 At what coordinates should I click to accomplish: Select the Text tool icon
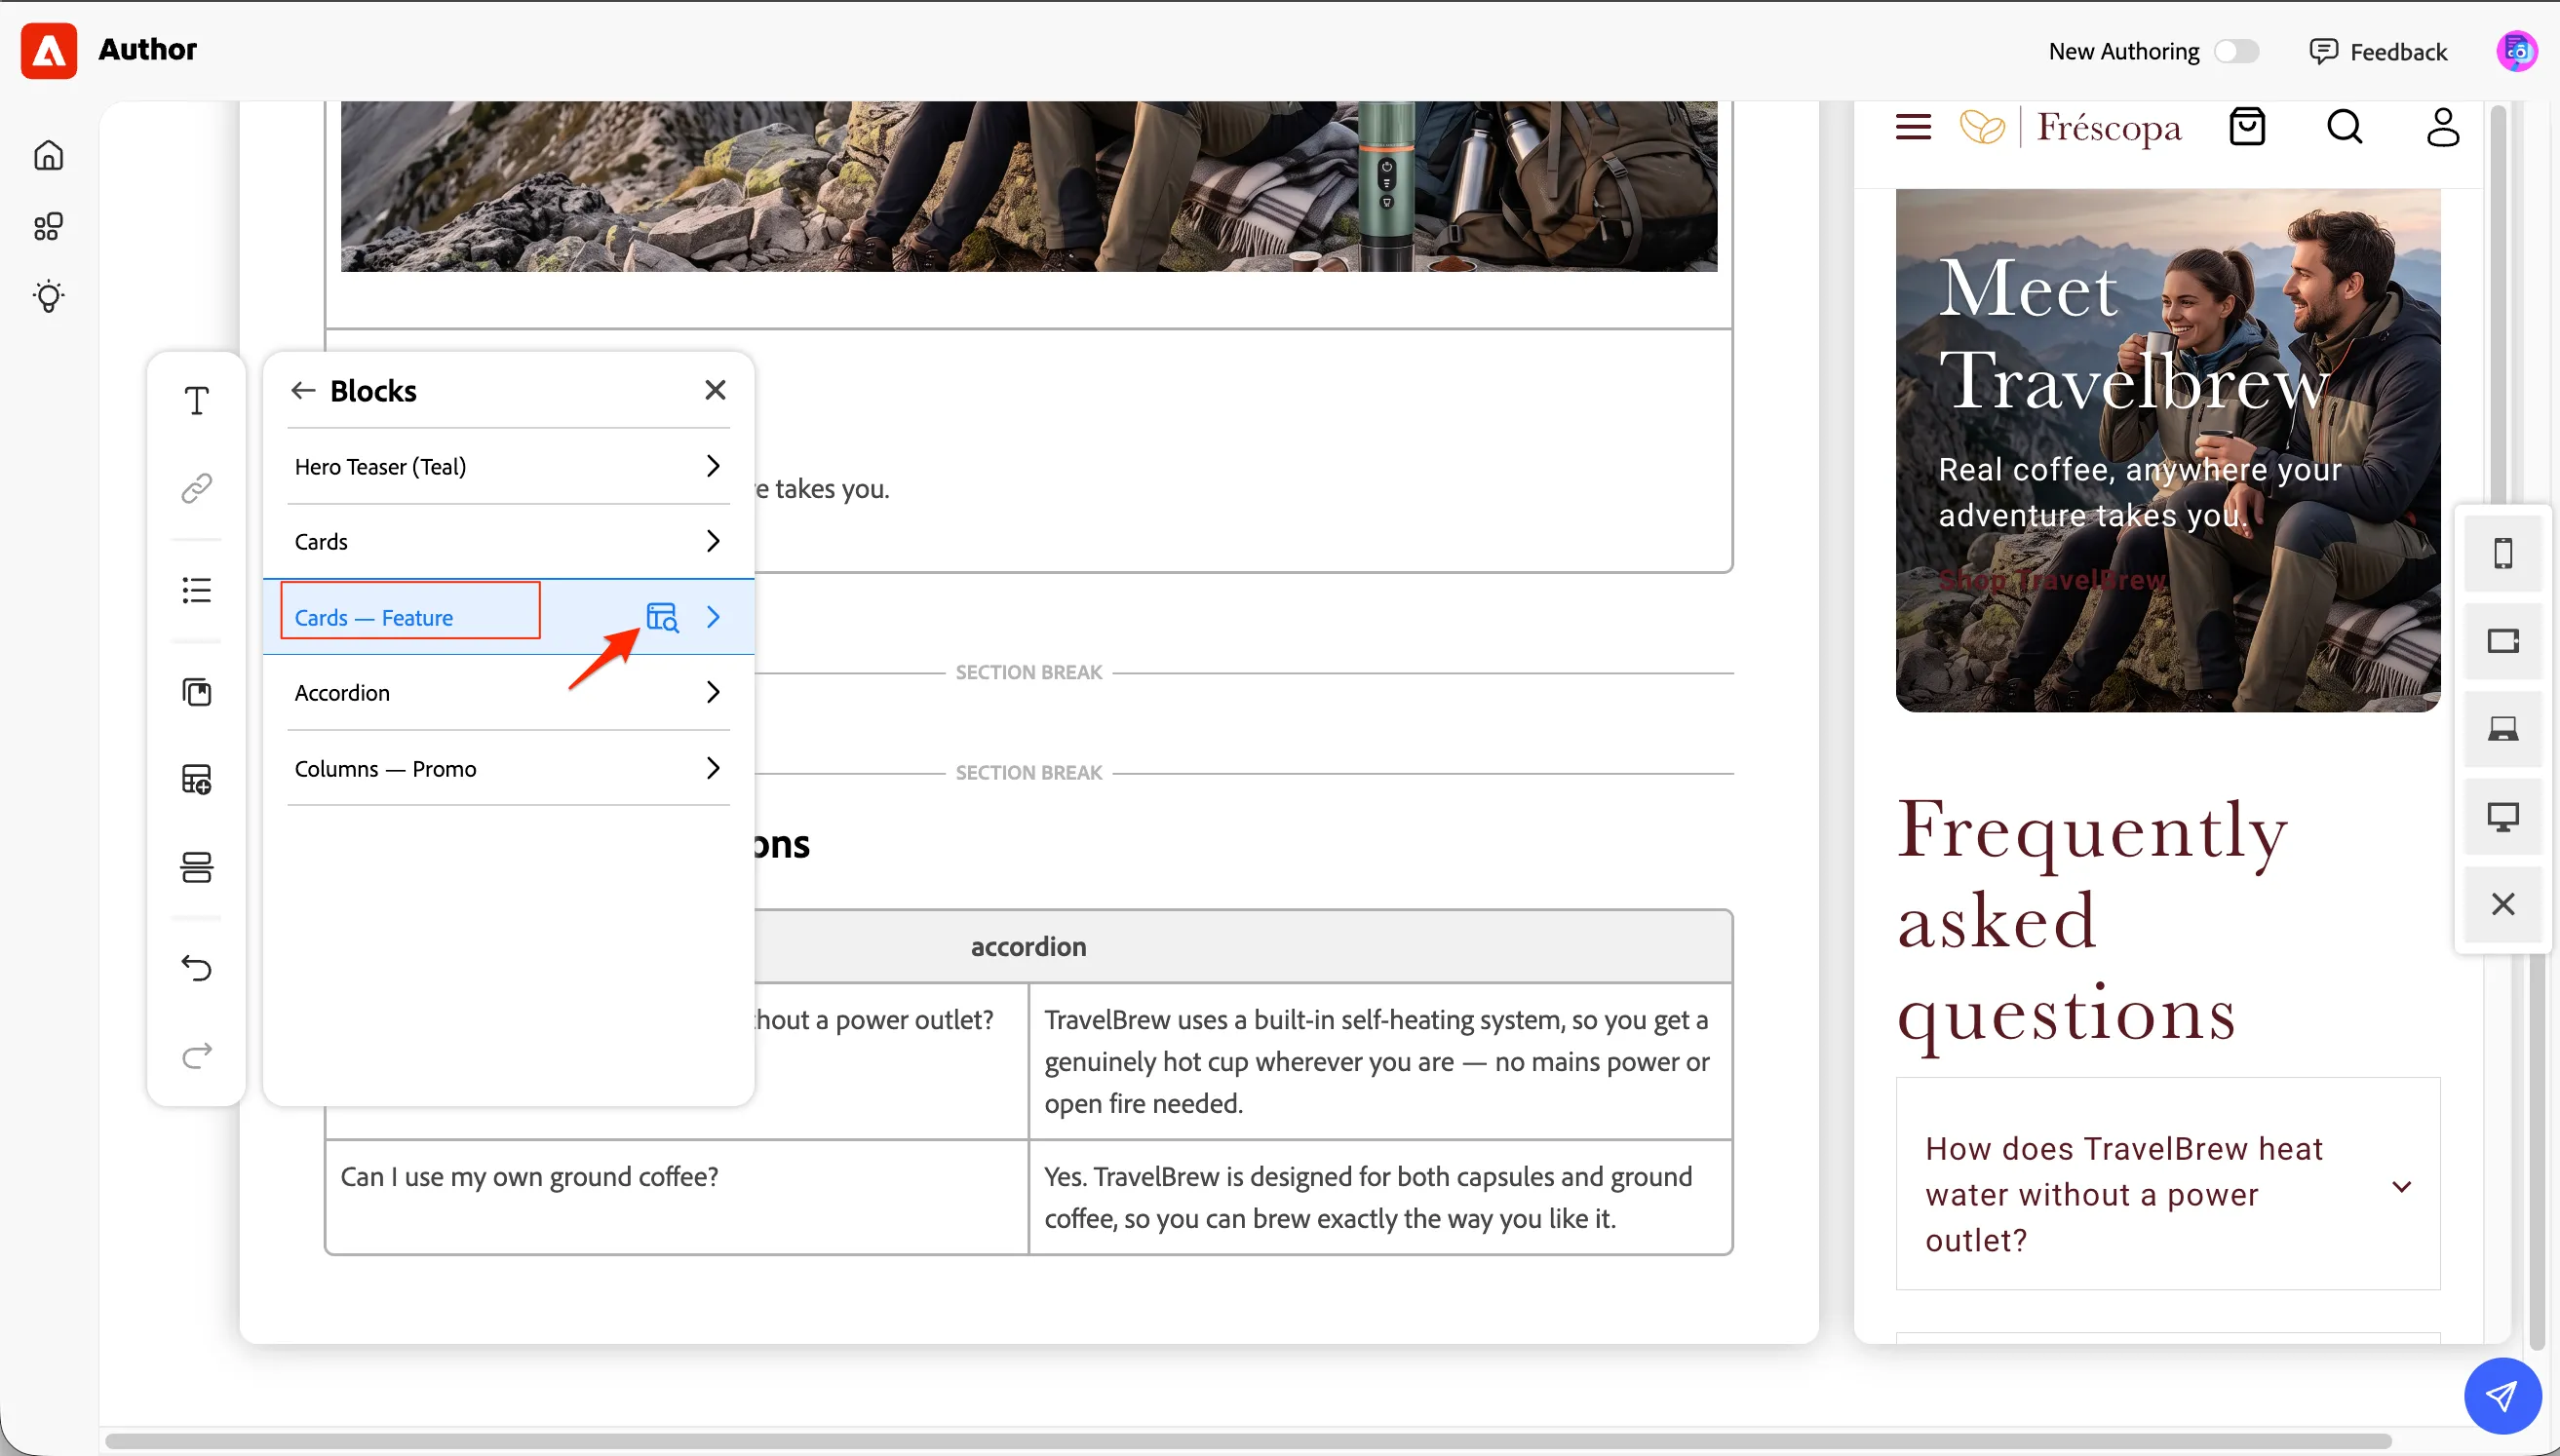196,400
